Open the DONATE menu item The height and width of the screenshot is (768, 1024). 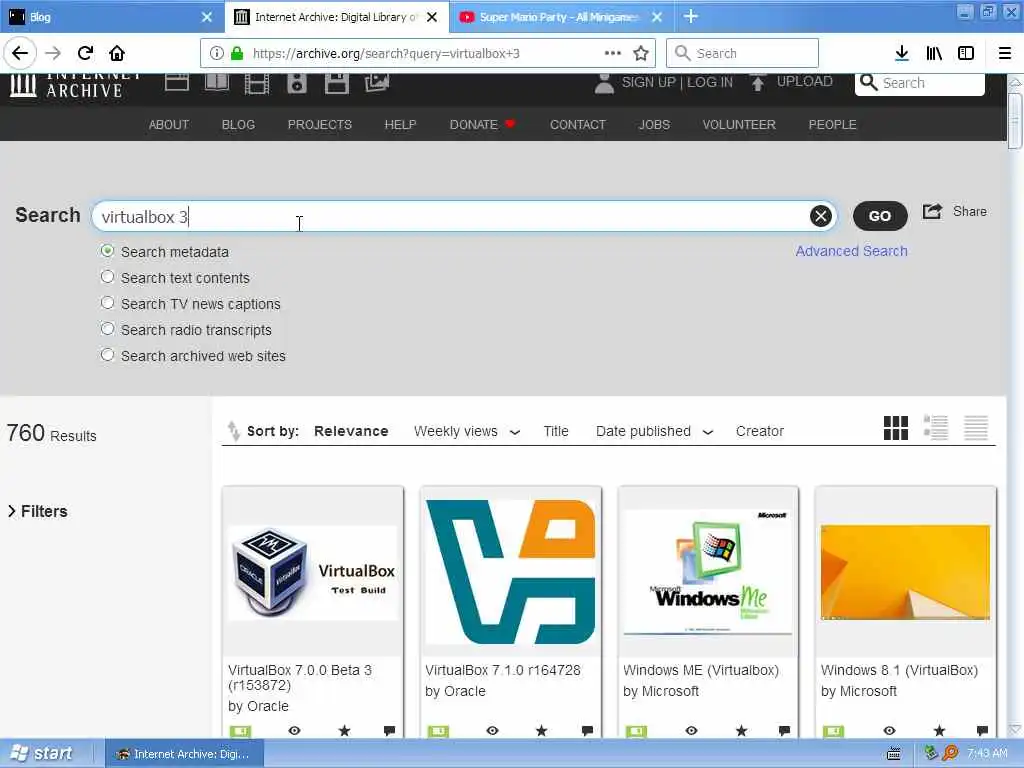[x=482, y=125]
